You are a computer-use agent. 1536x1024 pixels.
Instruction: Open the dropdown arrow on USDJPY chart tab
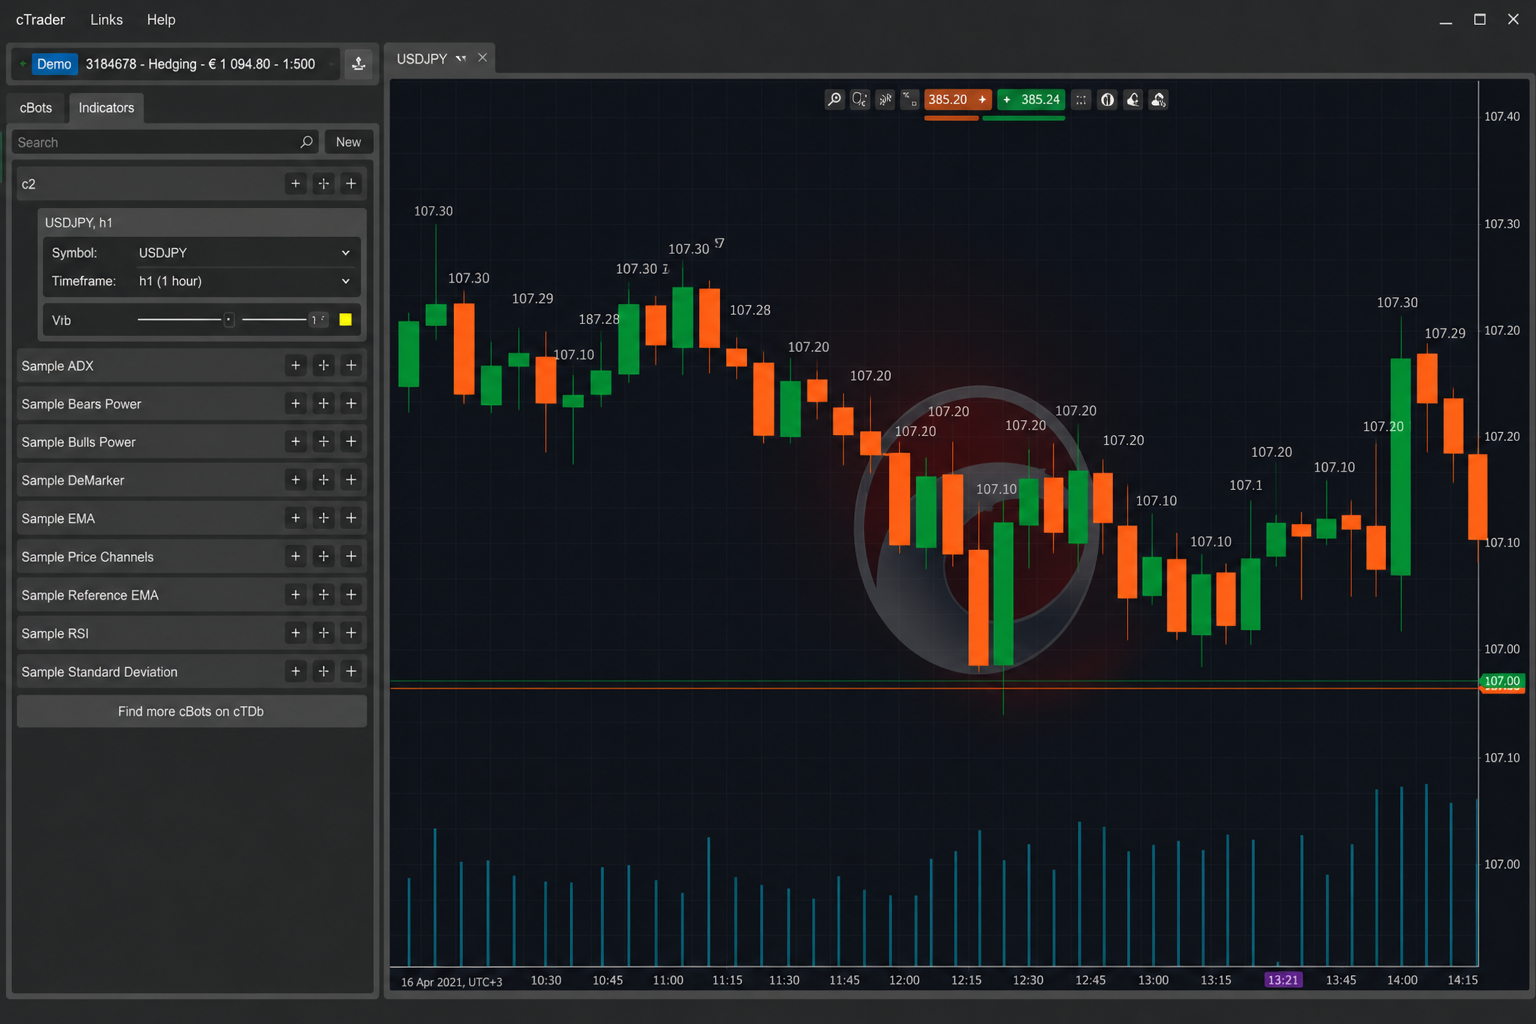(461, 59)
